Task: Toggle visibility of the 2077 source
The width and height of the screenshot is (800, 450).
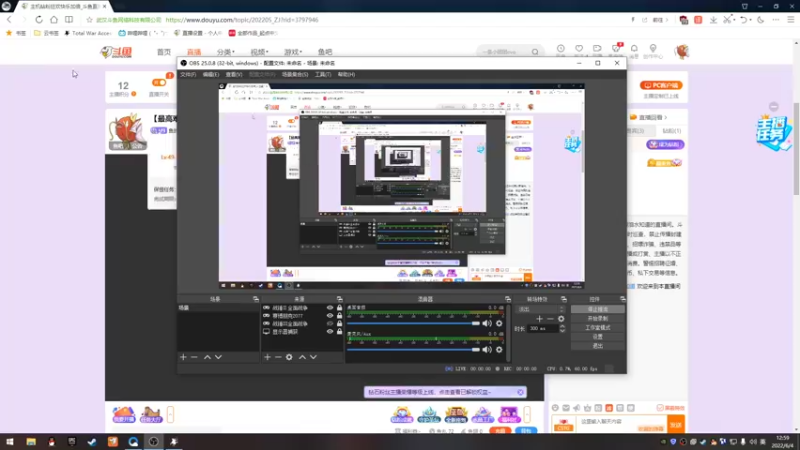Action: click(x=330, y=316)
